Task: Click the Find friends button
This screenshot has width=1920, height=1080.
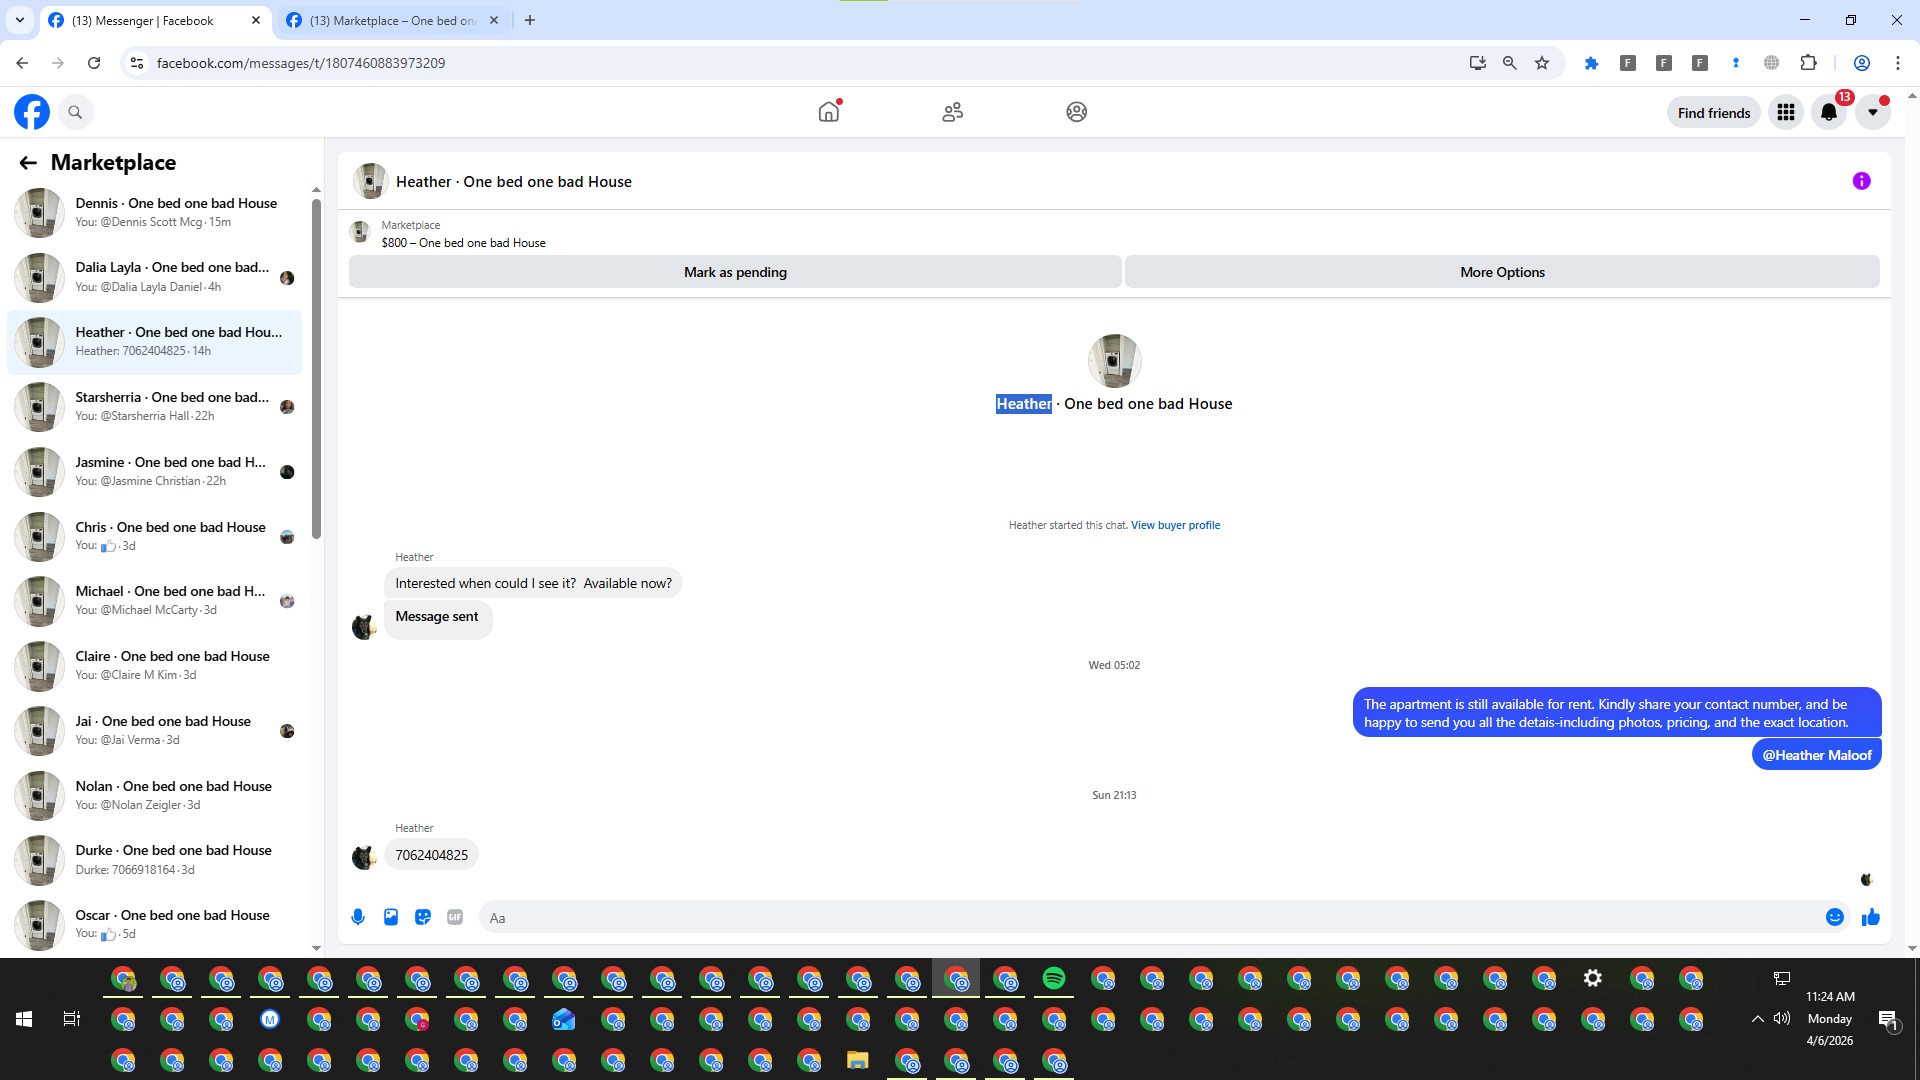Action: (1714, 113)
